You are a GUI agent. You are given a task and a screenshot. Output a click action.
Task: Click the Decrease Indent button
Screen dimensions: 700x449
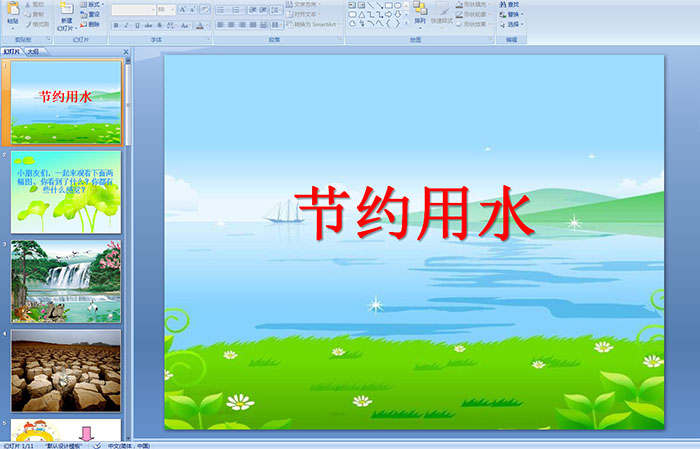253,10
